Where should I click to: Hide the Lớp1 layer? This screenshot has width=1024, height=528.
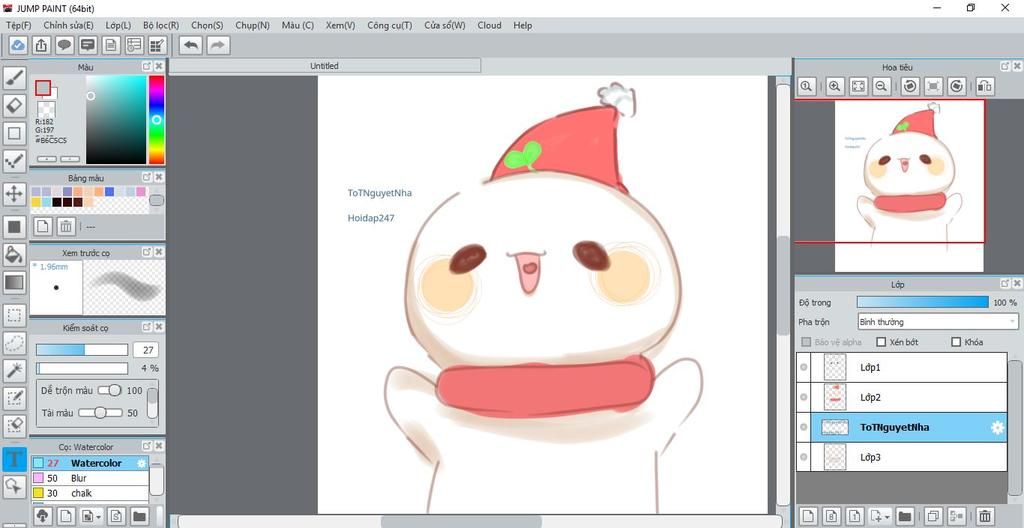click(x=803, y=367)
